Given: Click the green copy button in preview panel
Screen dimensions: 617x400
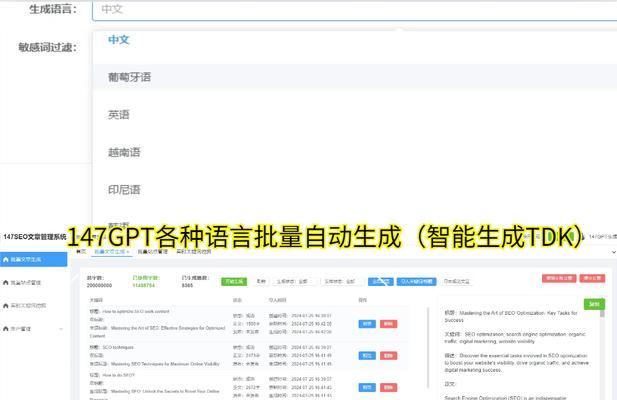Looking at the screenshot, I should [594, 304].
